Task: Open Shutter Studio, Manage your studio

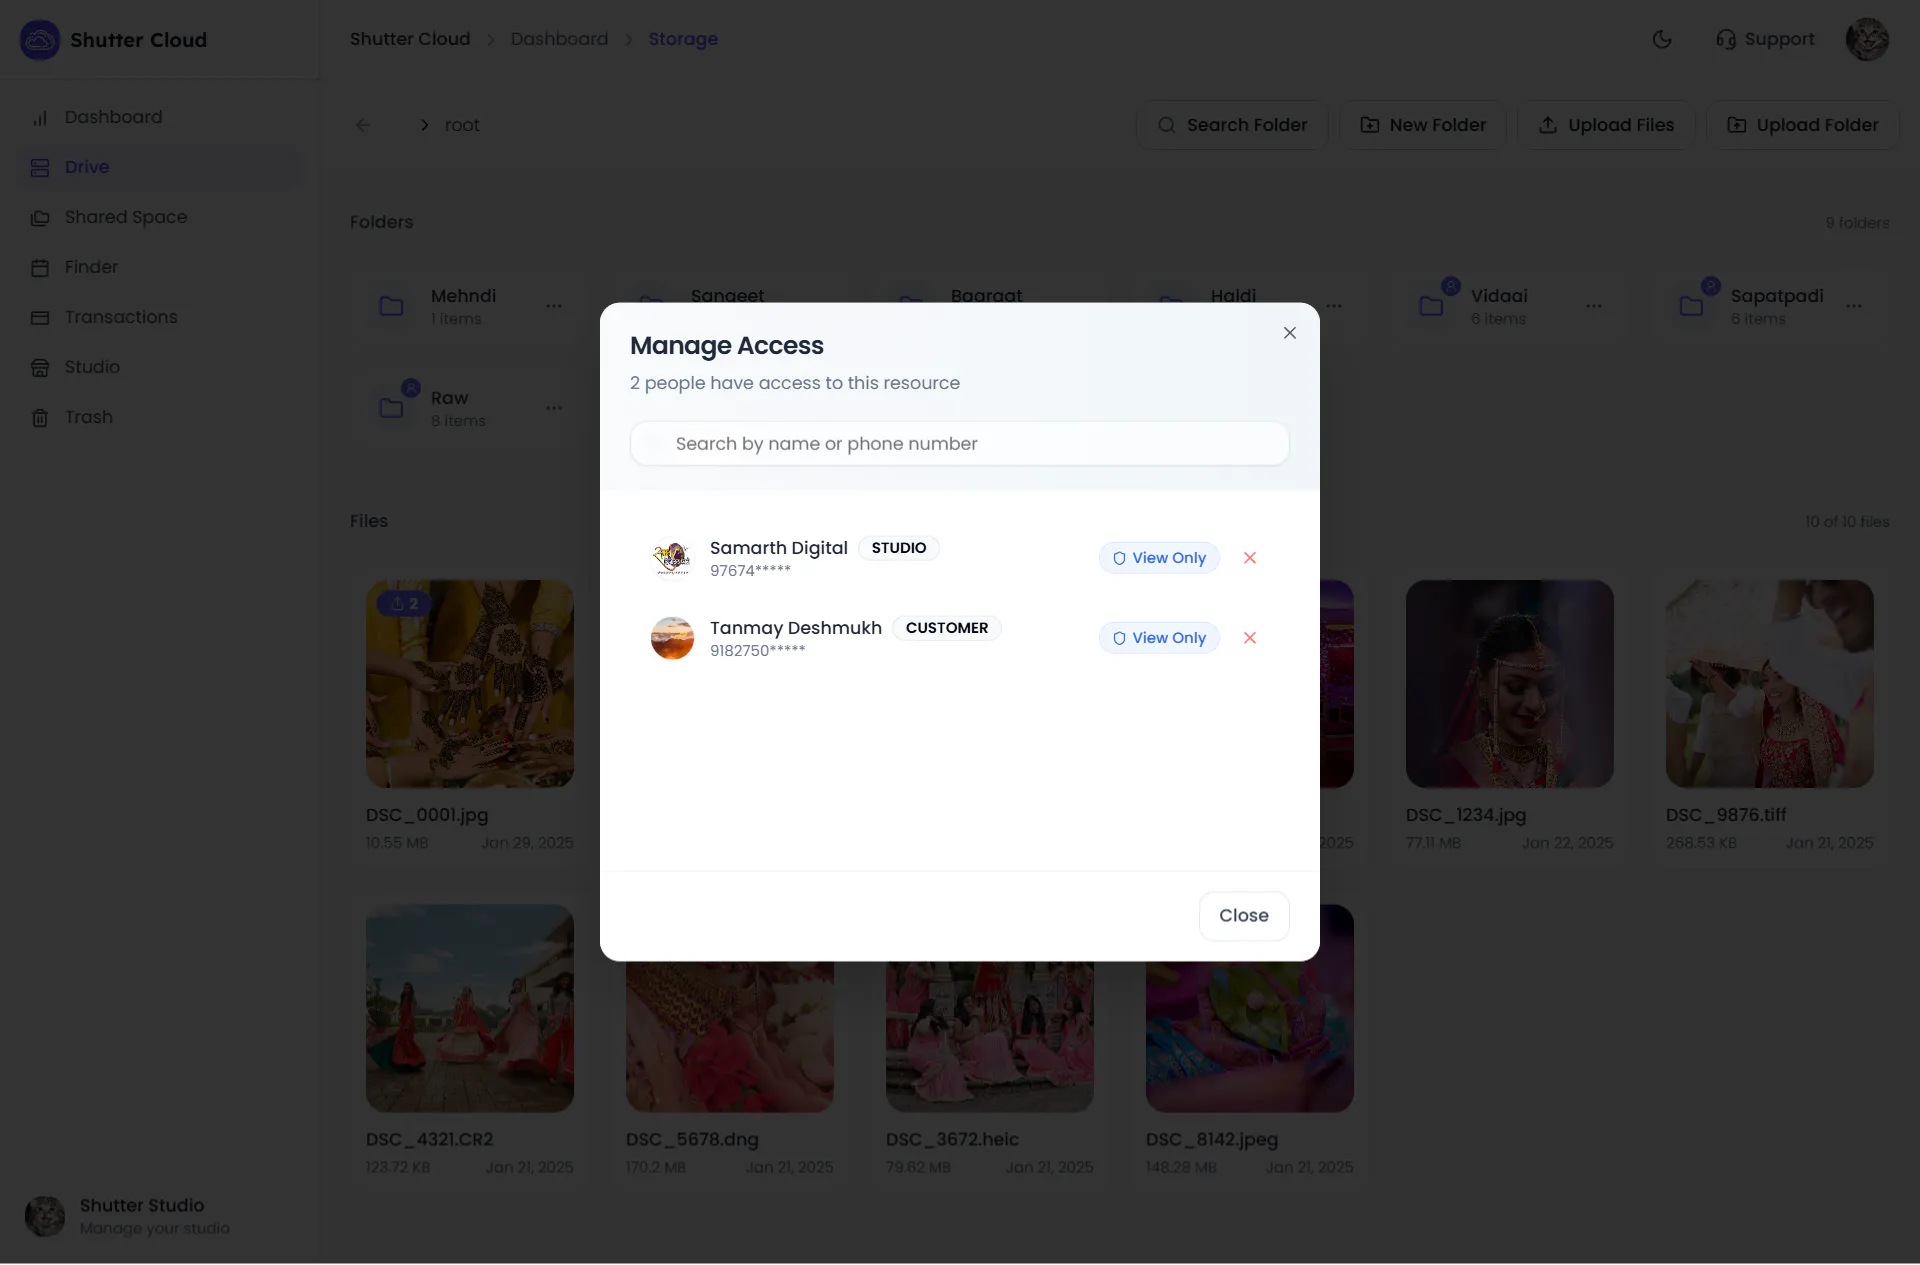Action: point(155,1216)
